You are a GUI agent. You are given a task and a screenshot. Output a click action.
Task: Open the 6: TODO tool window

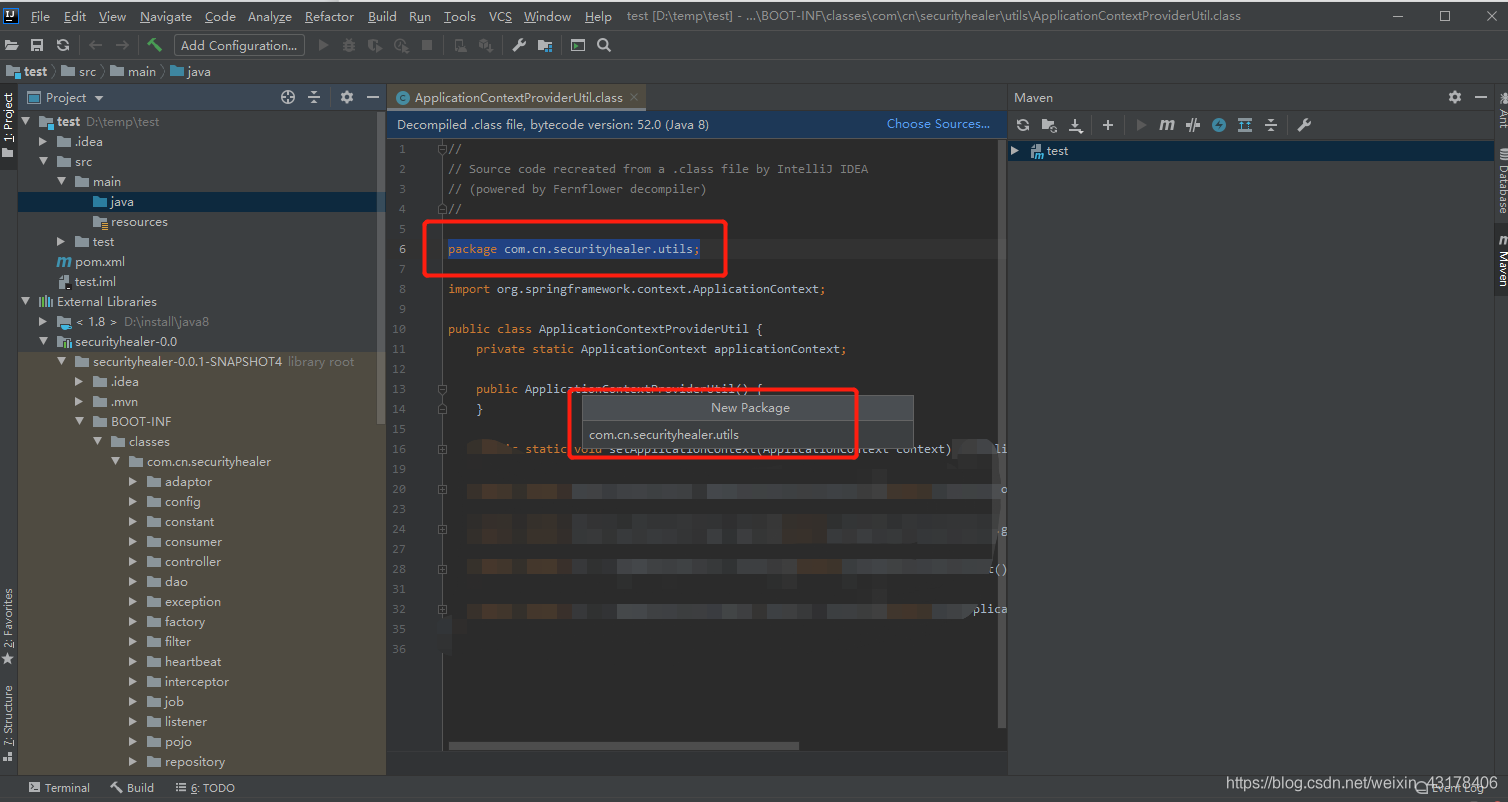pos(205,788)
